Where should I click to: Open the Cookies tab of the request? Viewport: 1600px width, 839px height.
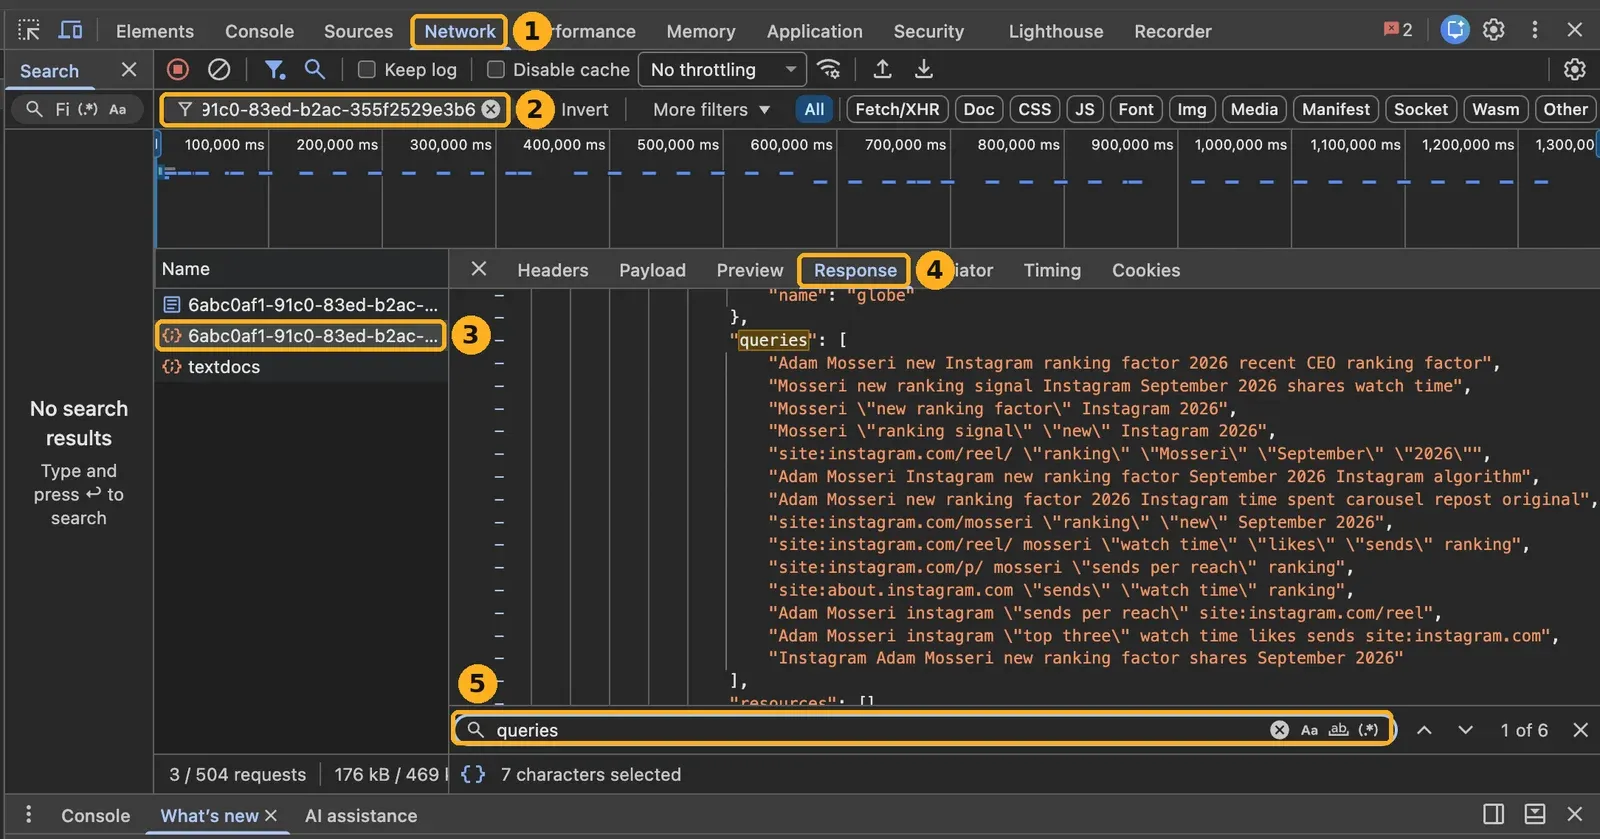pyautogui.click(x=1146, y=270)
